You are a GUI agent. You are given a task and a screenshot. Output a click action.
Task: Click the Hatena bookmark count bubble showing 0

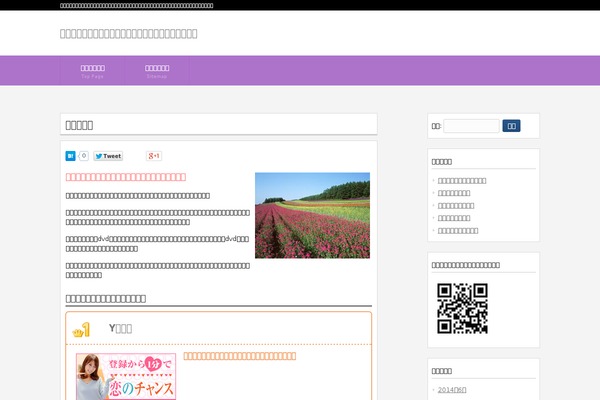click(x=83, y=156)
